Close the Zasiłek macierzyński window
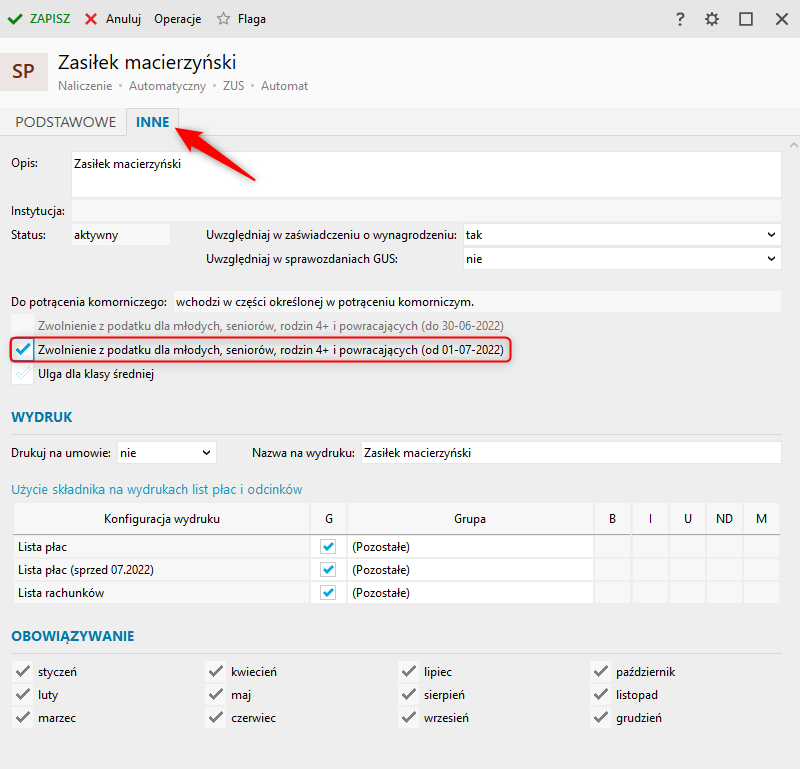800x769 pixels. coord(782,19)
